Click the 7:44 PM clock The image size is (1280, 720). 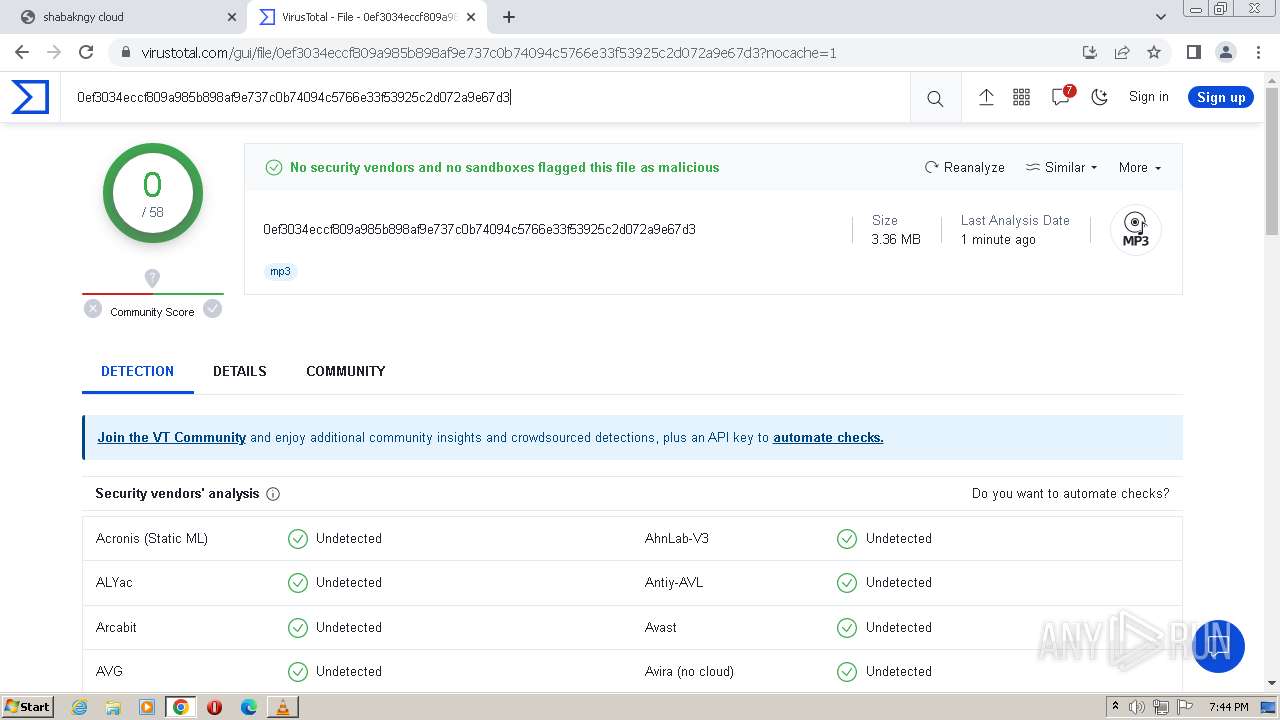tap(1228, 707)
